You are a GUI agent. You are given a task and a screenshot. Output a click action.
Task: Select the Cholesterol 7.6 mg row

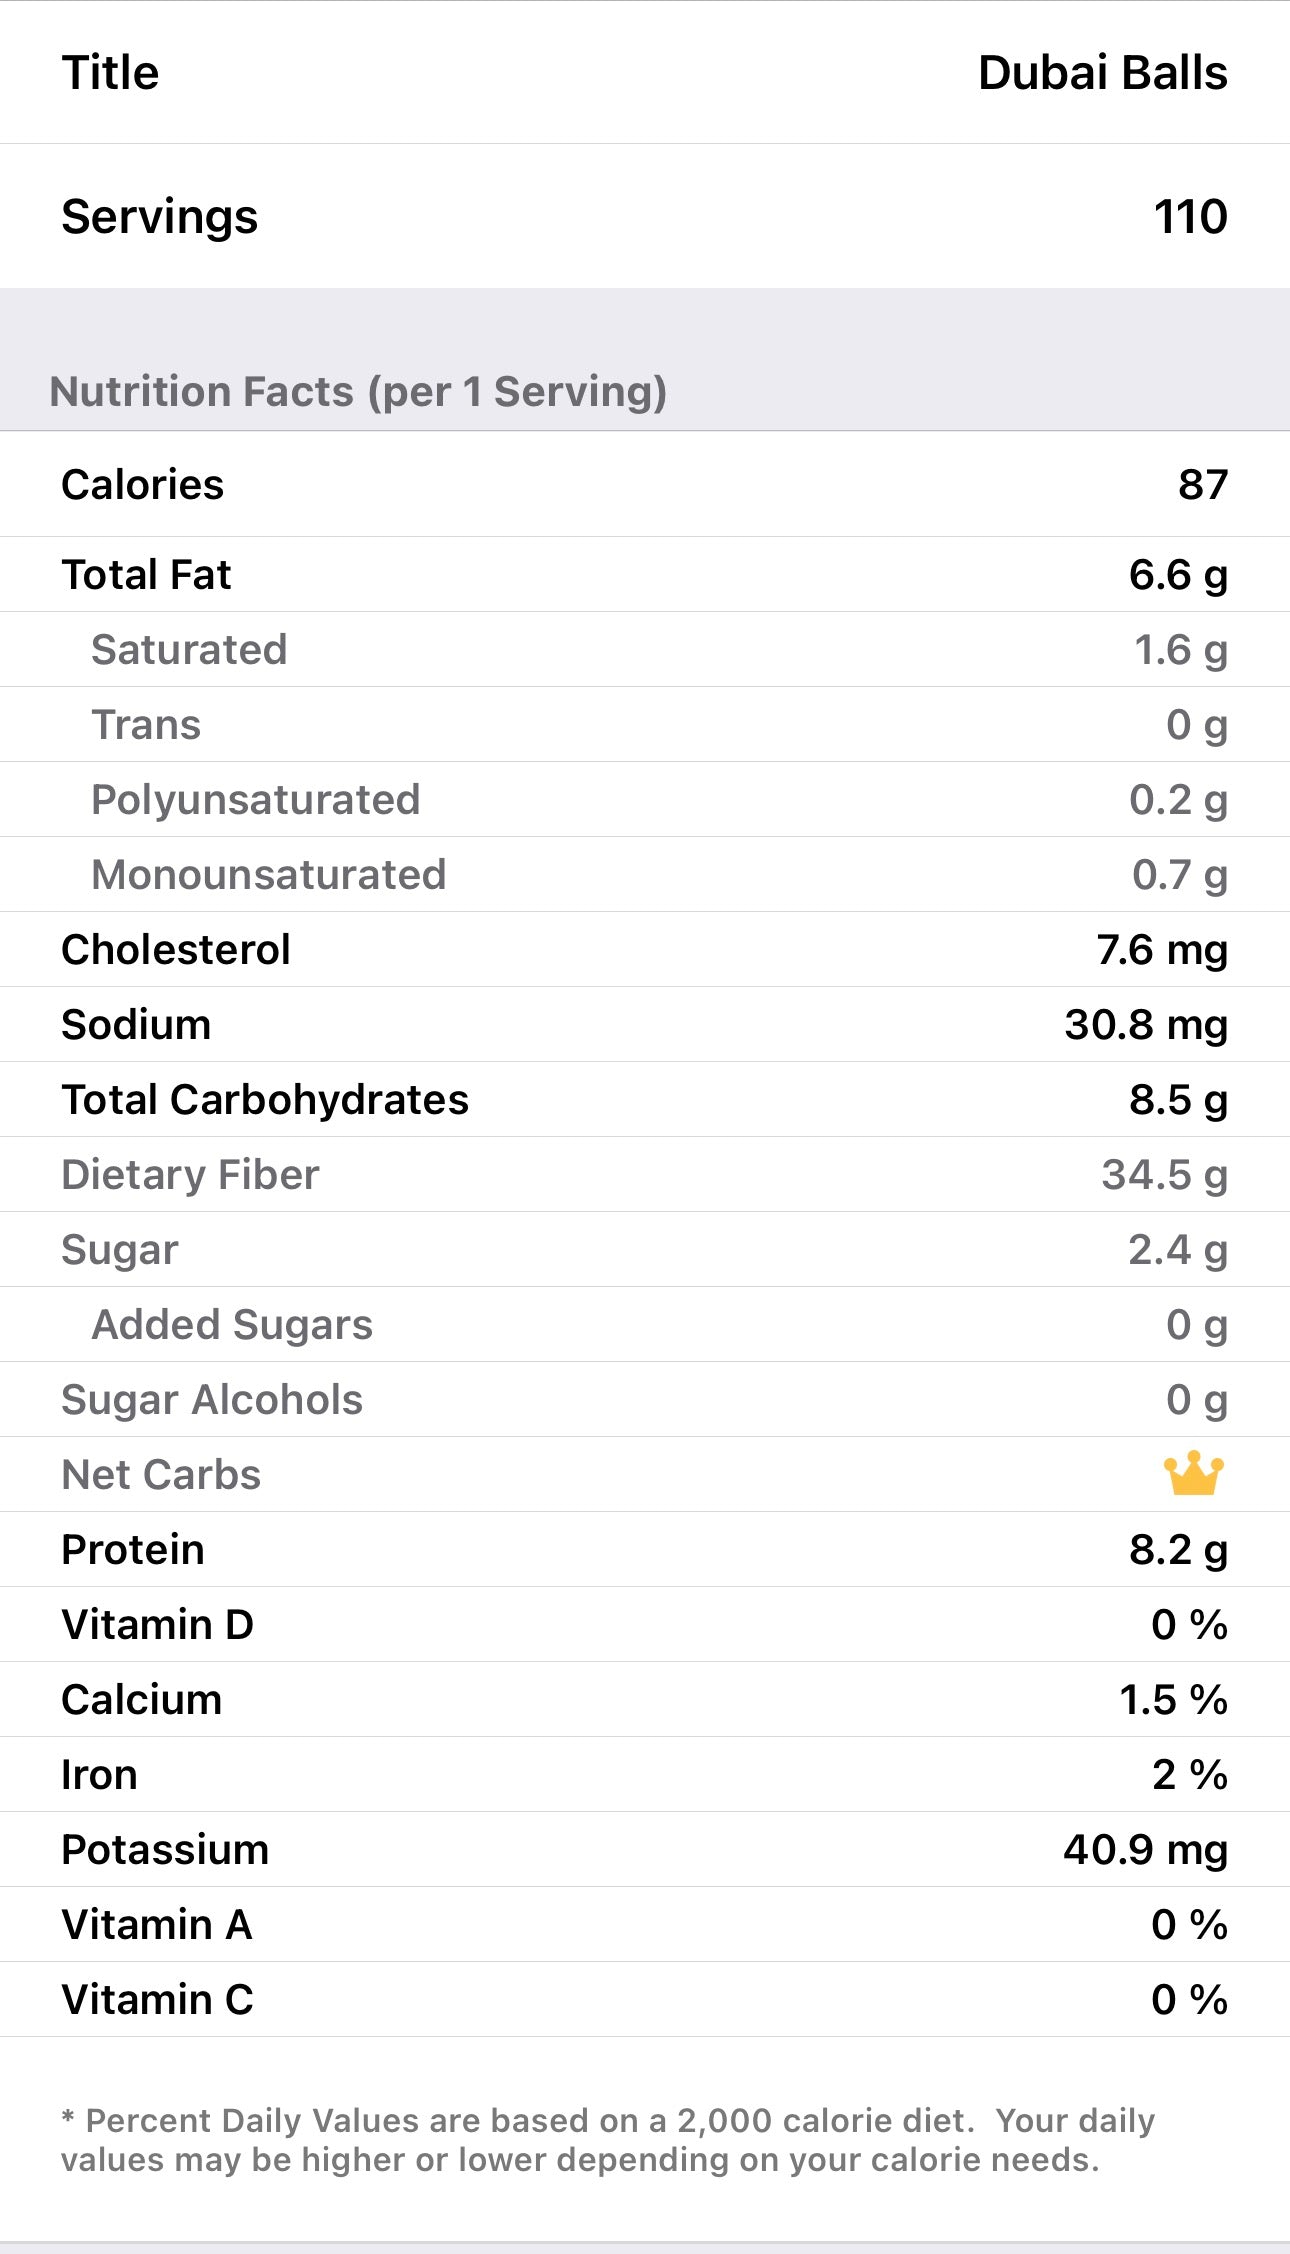644,950
